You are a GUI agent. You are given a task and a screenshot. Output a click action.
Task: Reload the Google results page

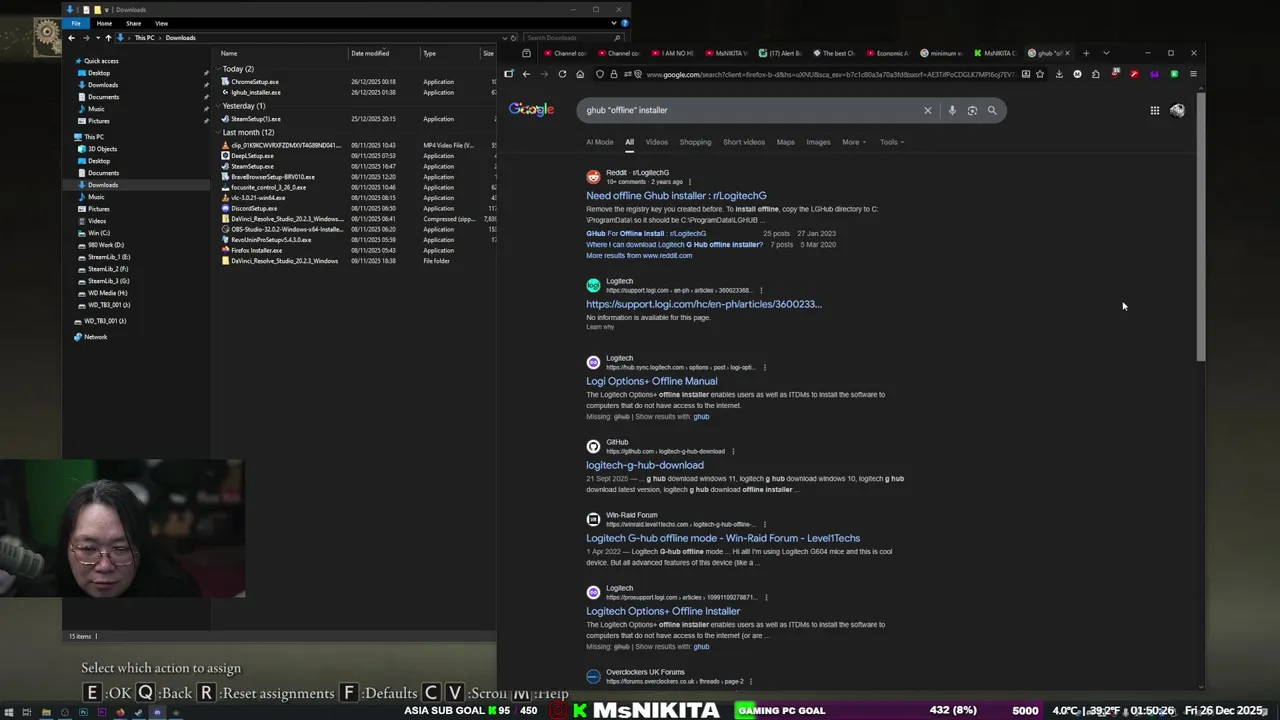562,74
